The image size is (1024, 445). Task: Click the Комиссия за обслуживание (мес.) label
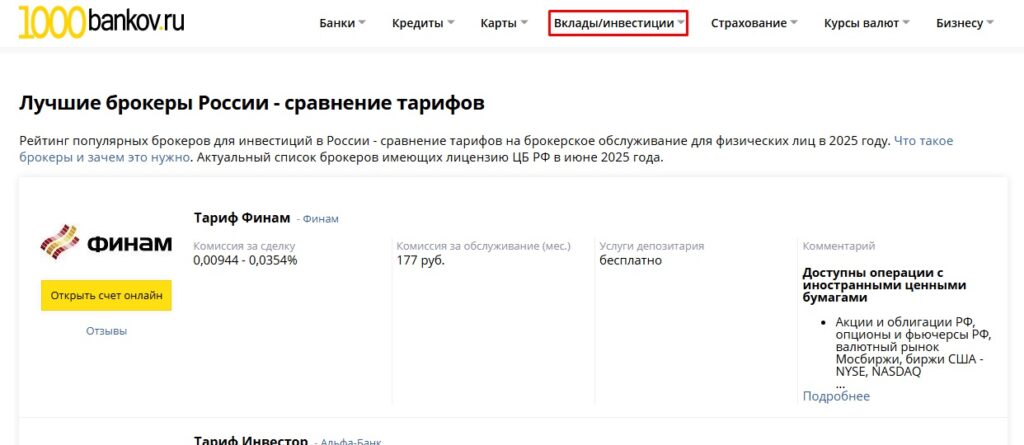click(483, 246)
